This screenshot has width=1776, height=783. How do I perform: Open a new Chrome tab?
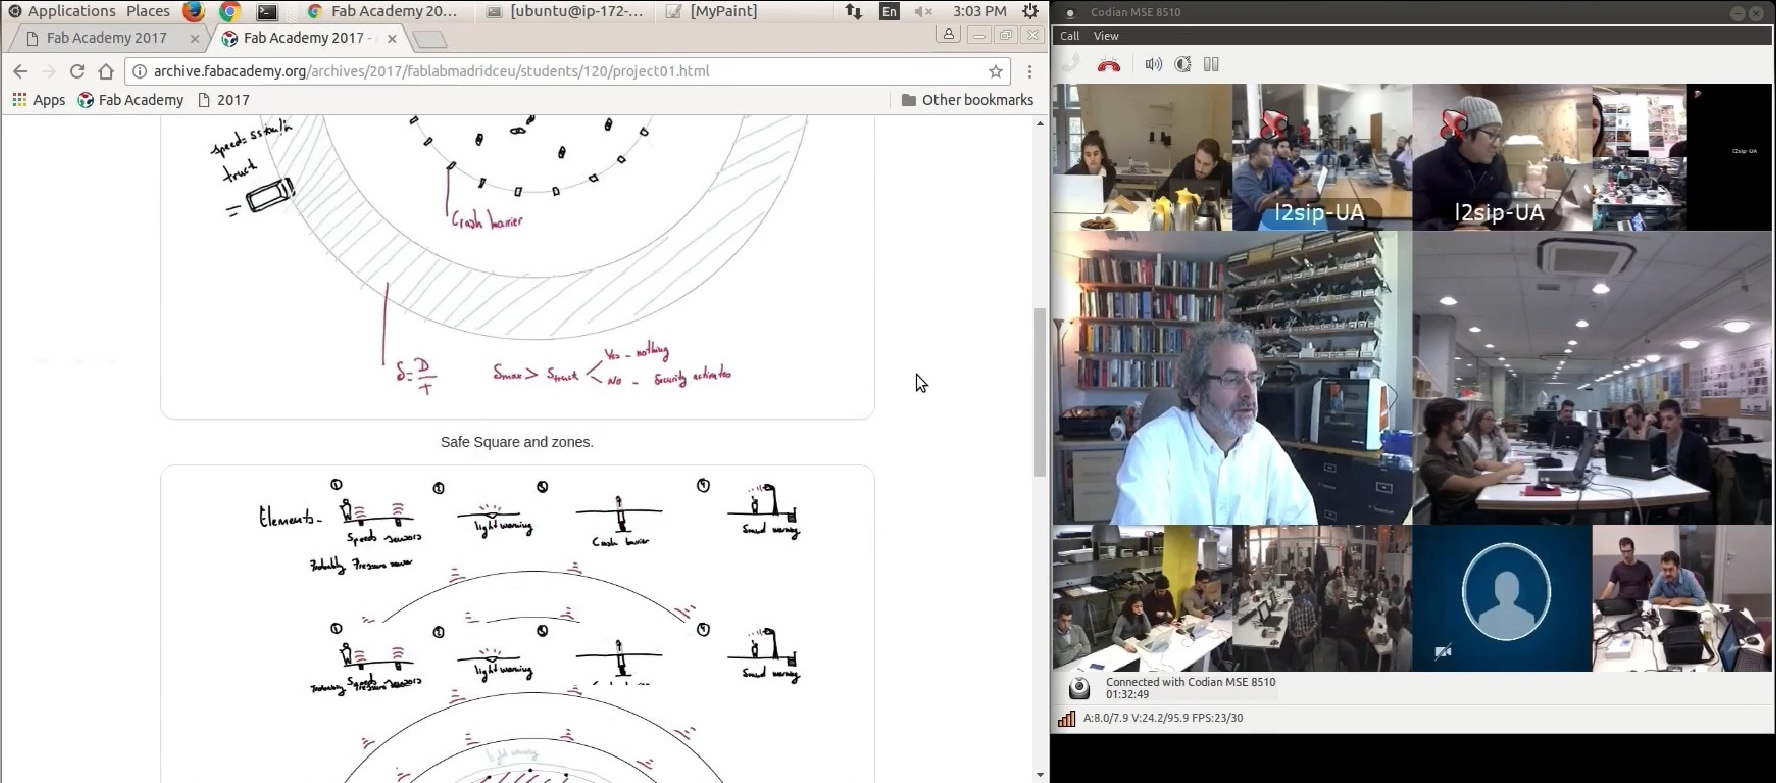pyautogui.click(x=430, y=39)
